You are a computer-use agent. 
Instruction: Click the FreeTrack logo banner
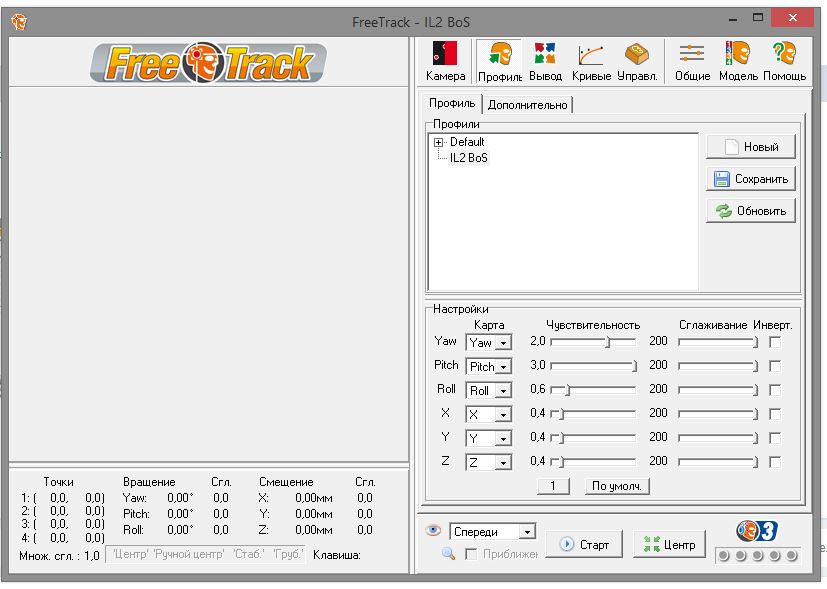[208, 63]
